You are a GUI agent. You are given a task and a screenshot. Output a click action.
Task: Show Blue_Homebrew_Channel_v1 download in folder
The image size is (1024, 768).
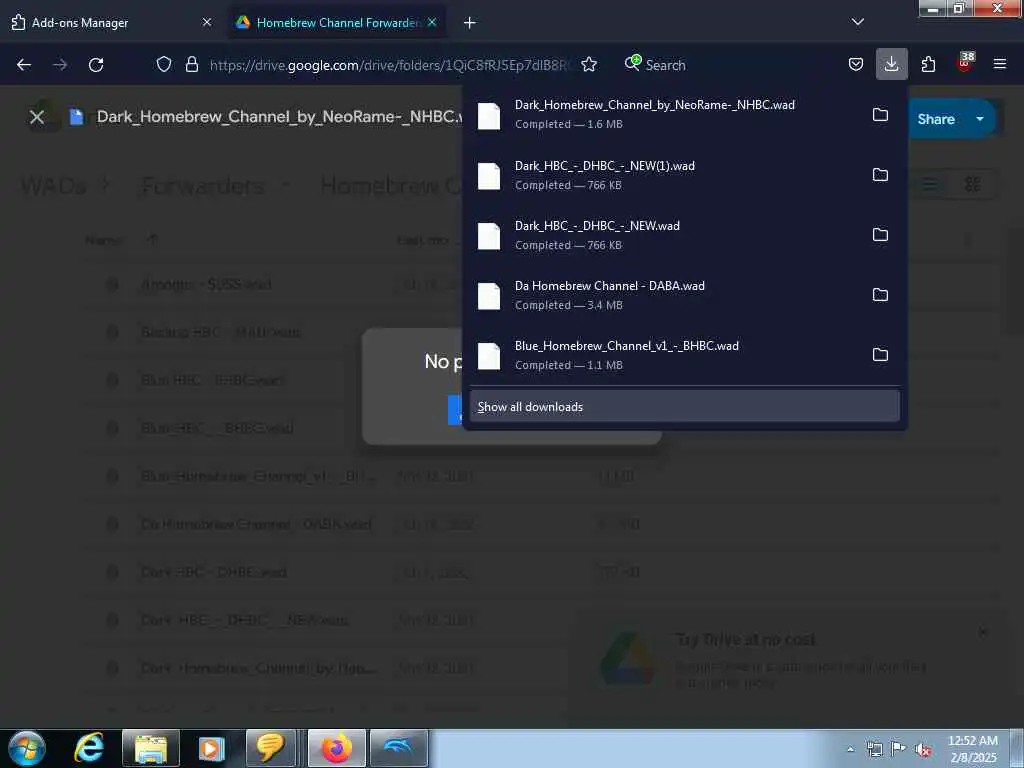pos(880,355)
